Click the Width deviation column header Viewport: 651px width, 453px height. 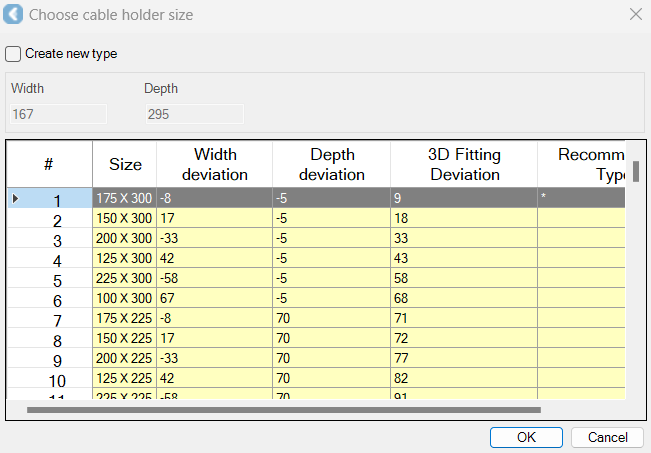click(x=214, y=164)
